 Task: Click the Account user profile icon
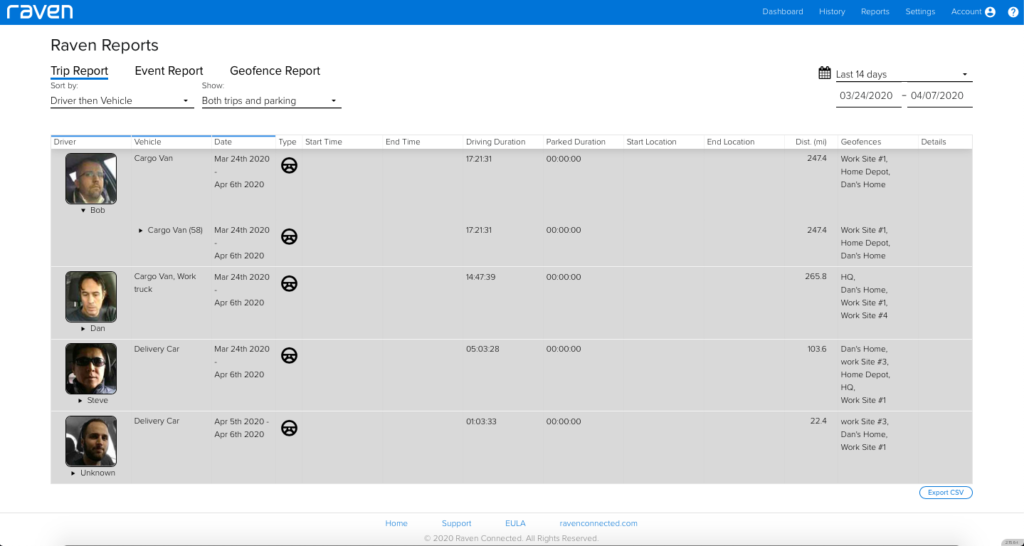[990, 12]
